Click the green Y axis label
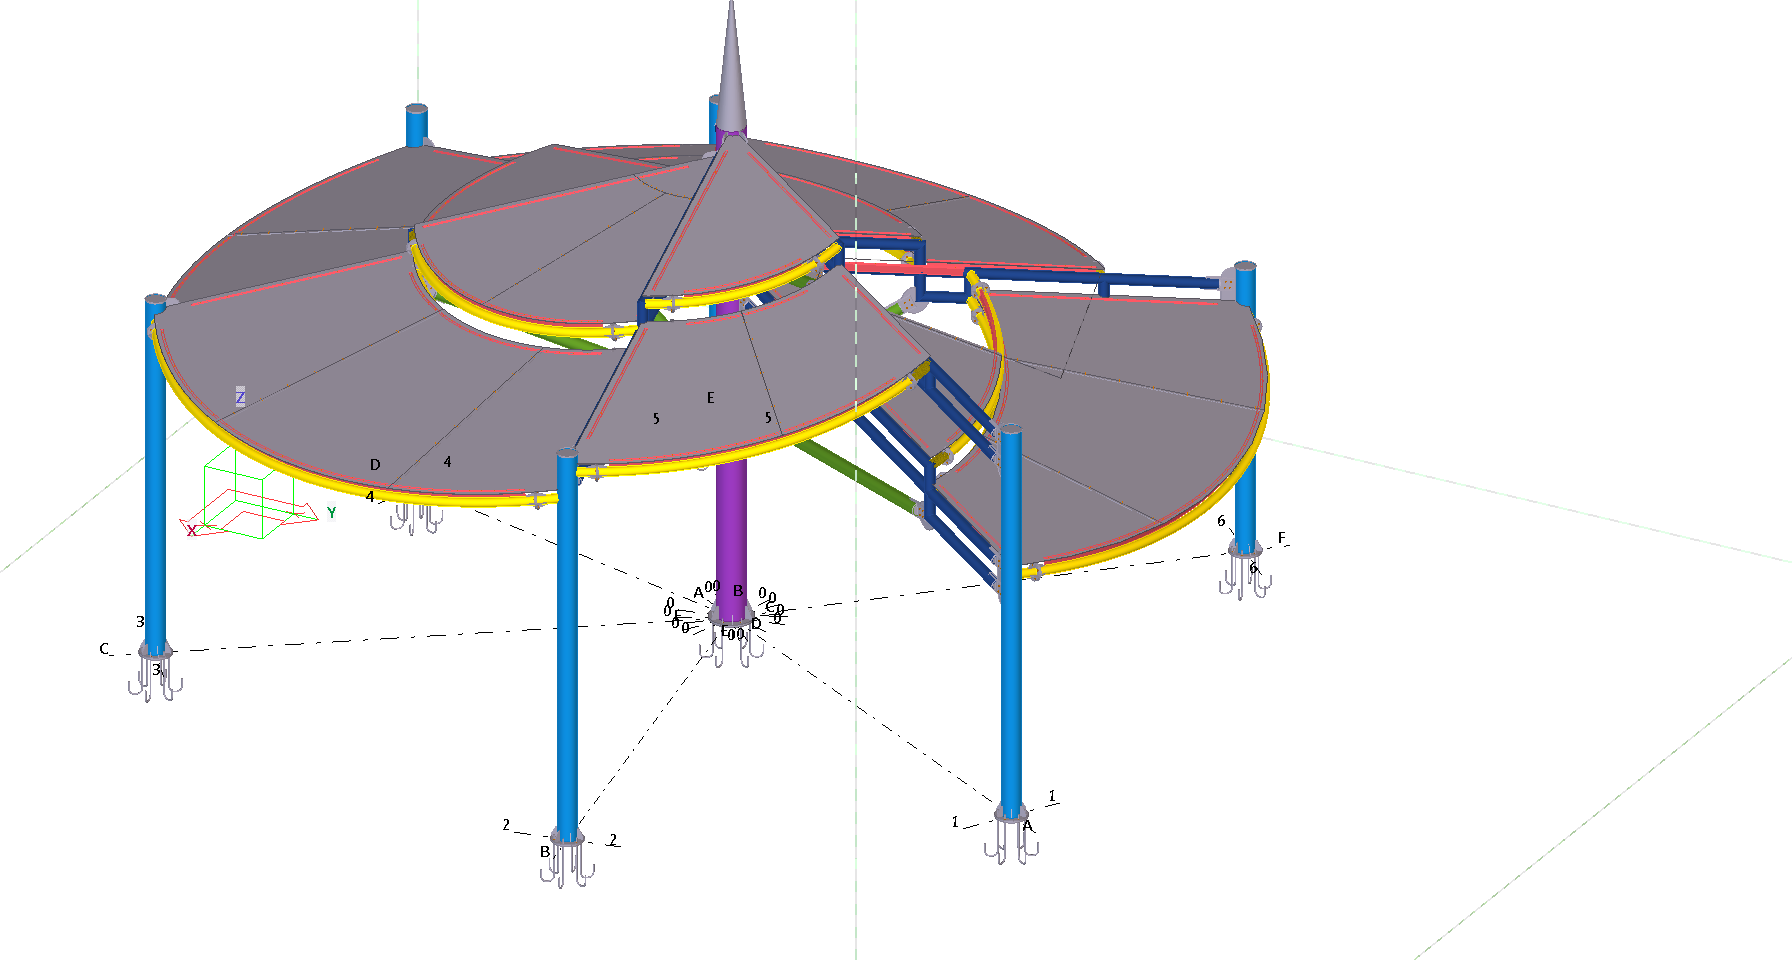Image resolution: width=1792 pixels, height=960 pixels. click(x=331, y=513)
